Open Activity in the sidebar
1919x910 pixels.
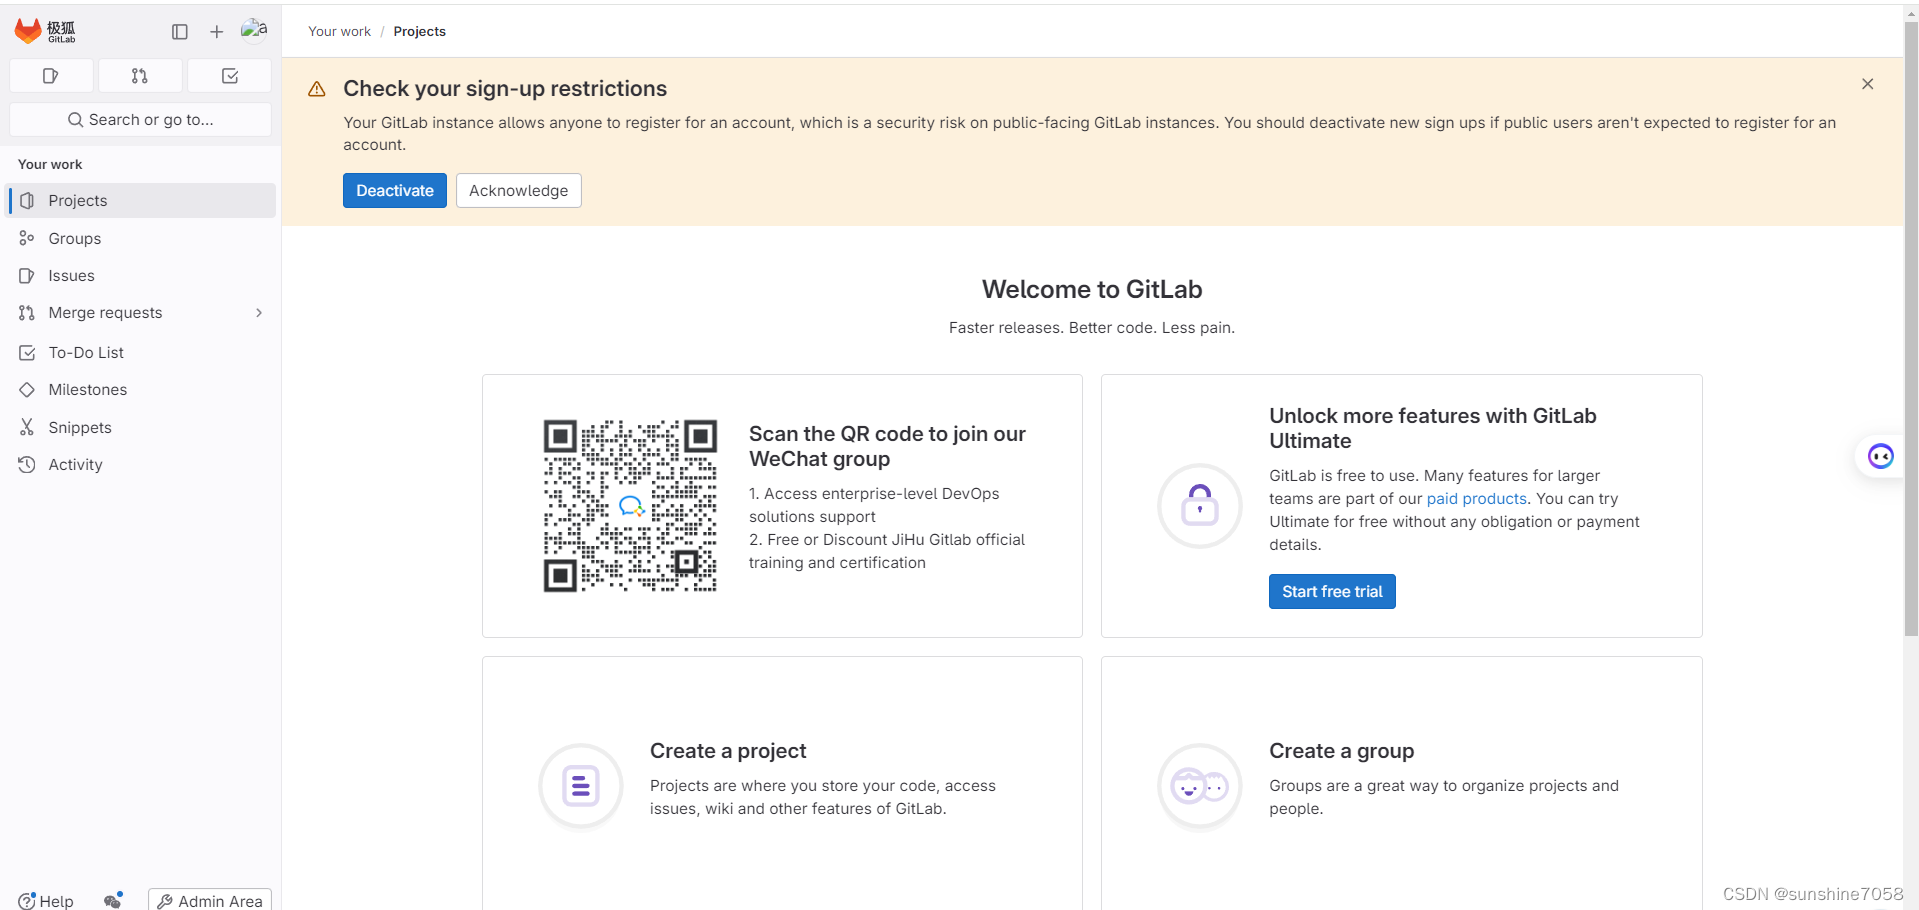(x=141, y=464)
